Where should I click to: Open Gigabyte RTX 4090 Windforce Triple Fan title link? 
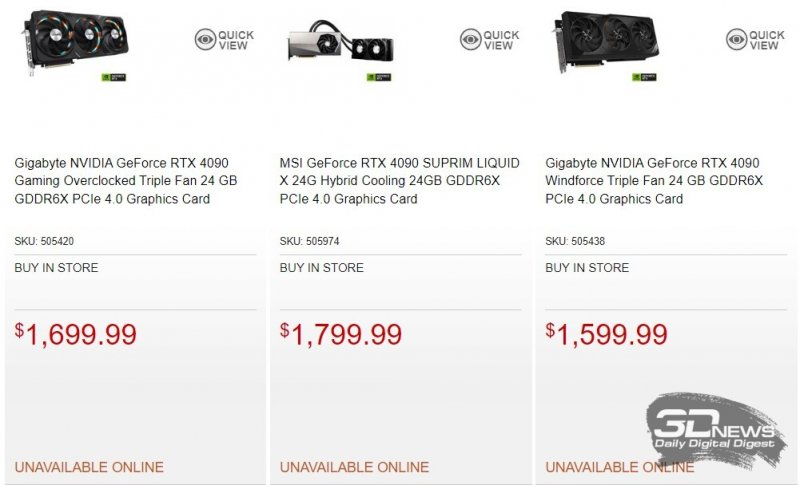tap(654, 181)
